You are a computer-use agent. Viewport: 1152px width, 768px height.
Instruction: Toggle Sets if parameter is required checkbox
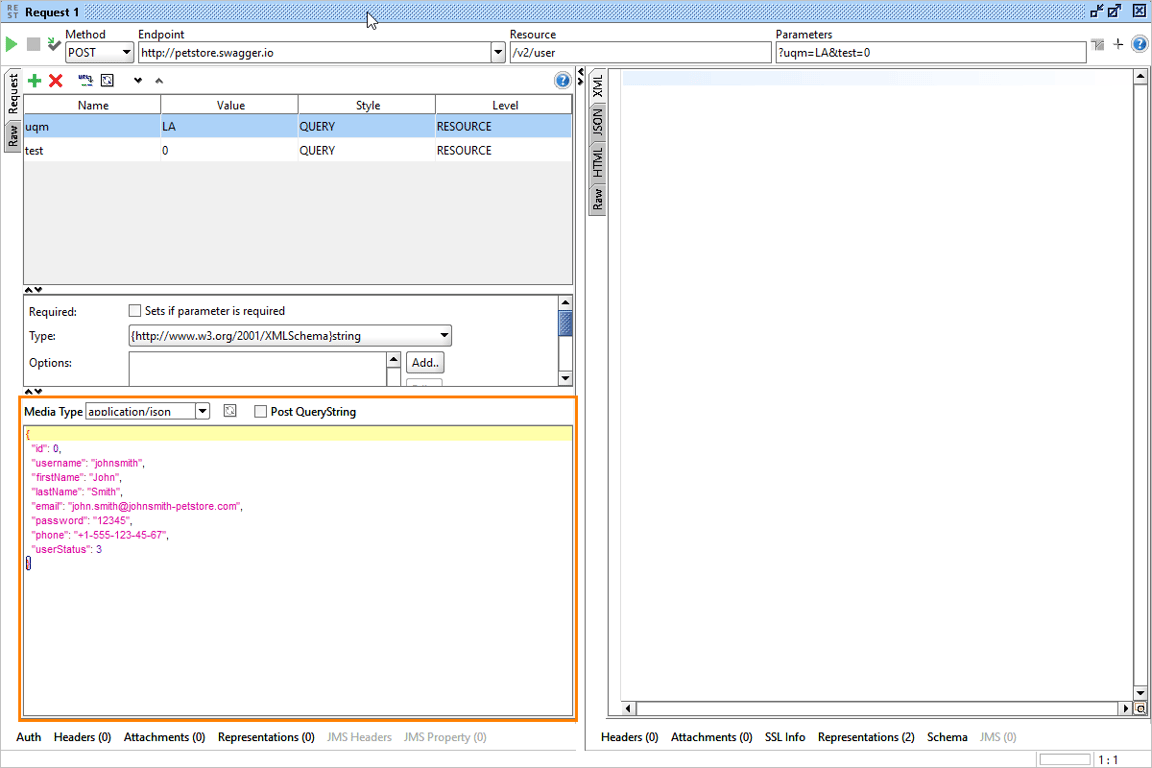coord(134,311)
